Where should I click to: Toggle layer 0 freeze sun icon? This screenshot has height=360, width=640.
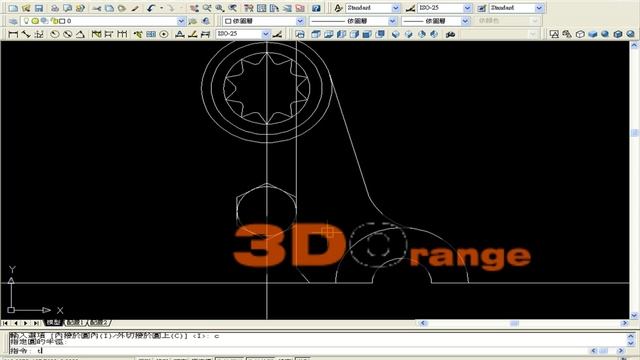pyautogui.click(x=35, y=21)
